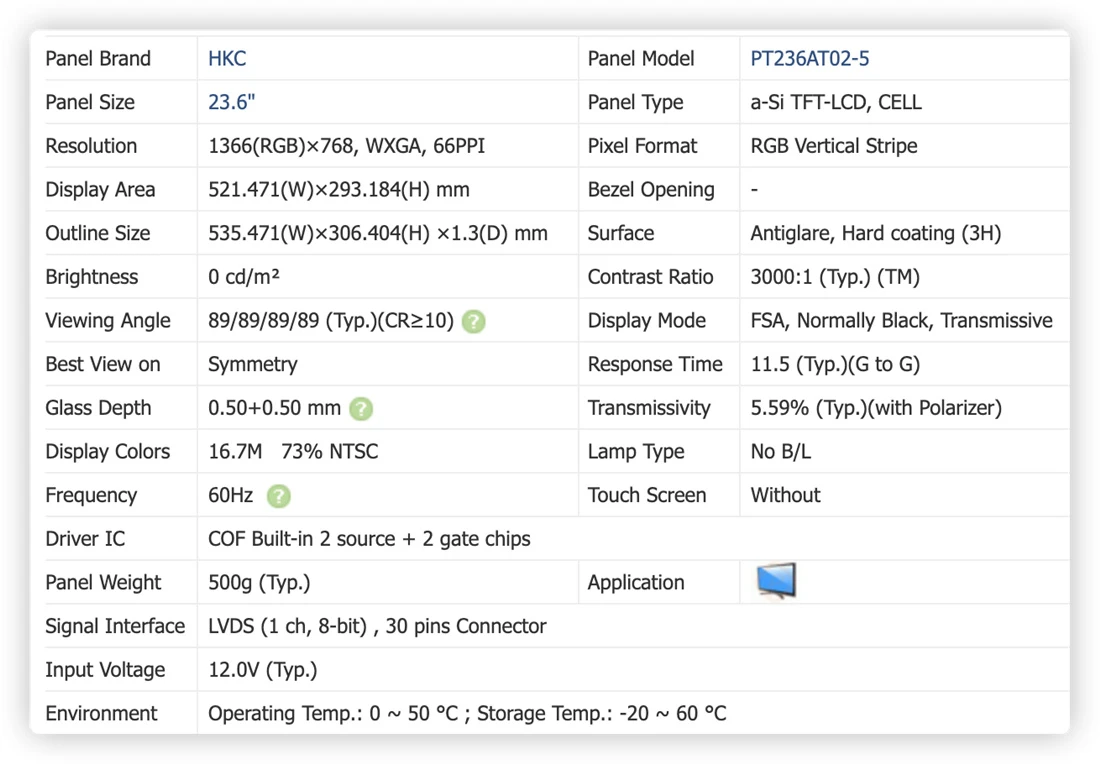Click the brightness value 0 cd/m²
This screenshot has height=764, width=1100.
243,276
